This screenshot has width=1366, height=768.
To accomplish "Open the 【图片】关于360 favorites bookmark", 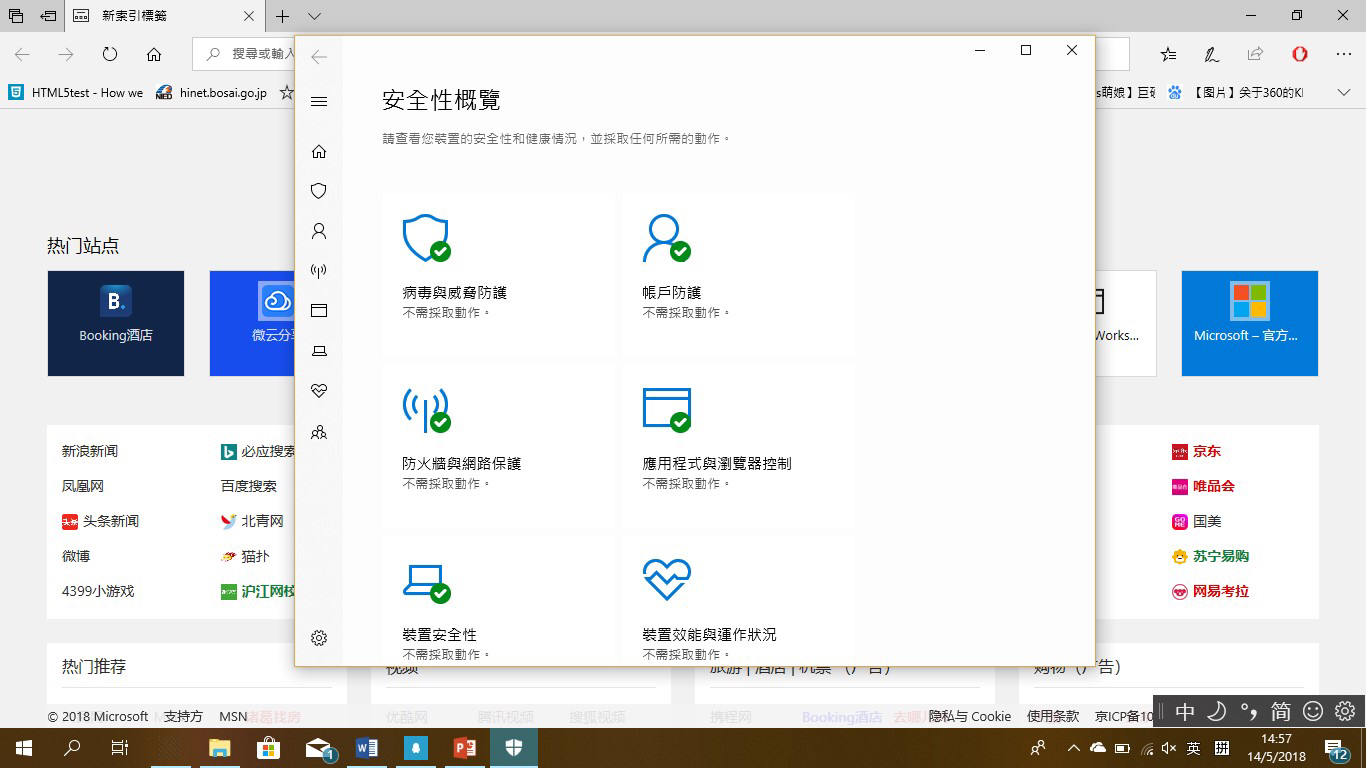I will click(x=1235, y=93).
